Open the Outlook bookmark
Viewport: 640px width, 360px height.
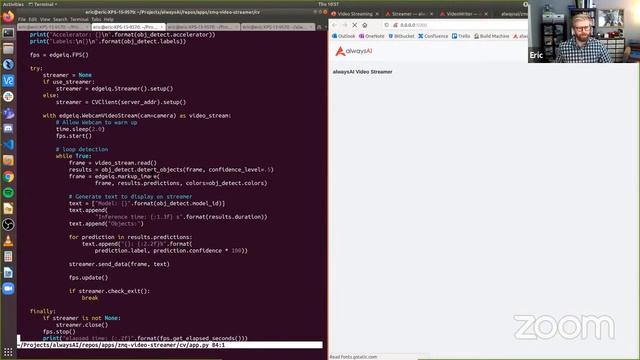pos(344,36)
